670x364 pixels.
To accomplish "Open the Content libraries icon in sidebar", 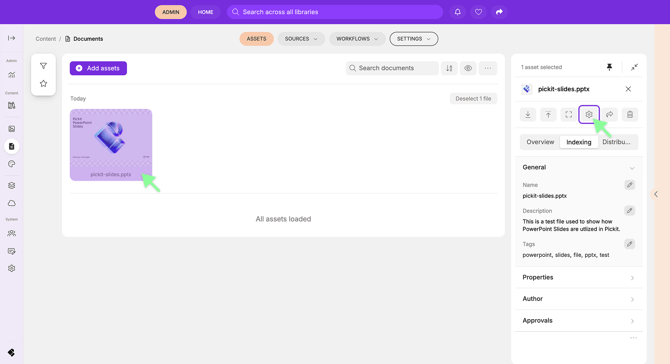I will click(12, 106).
